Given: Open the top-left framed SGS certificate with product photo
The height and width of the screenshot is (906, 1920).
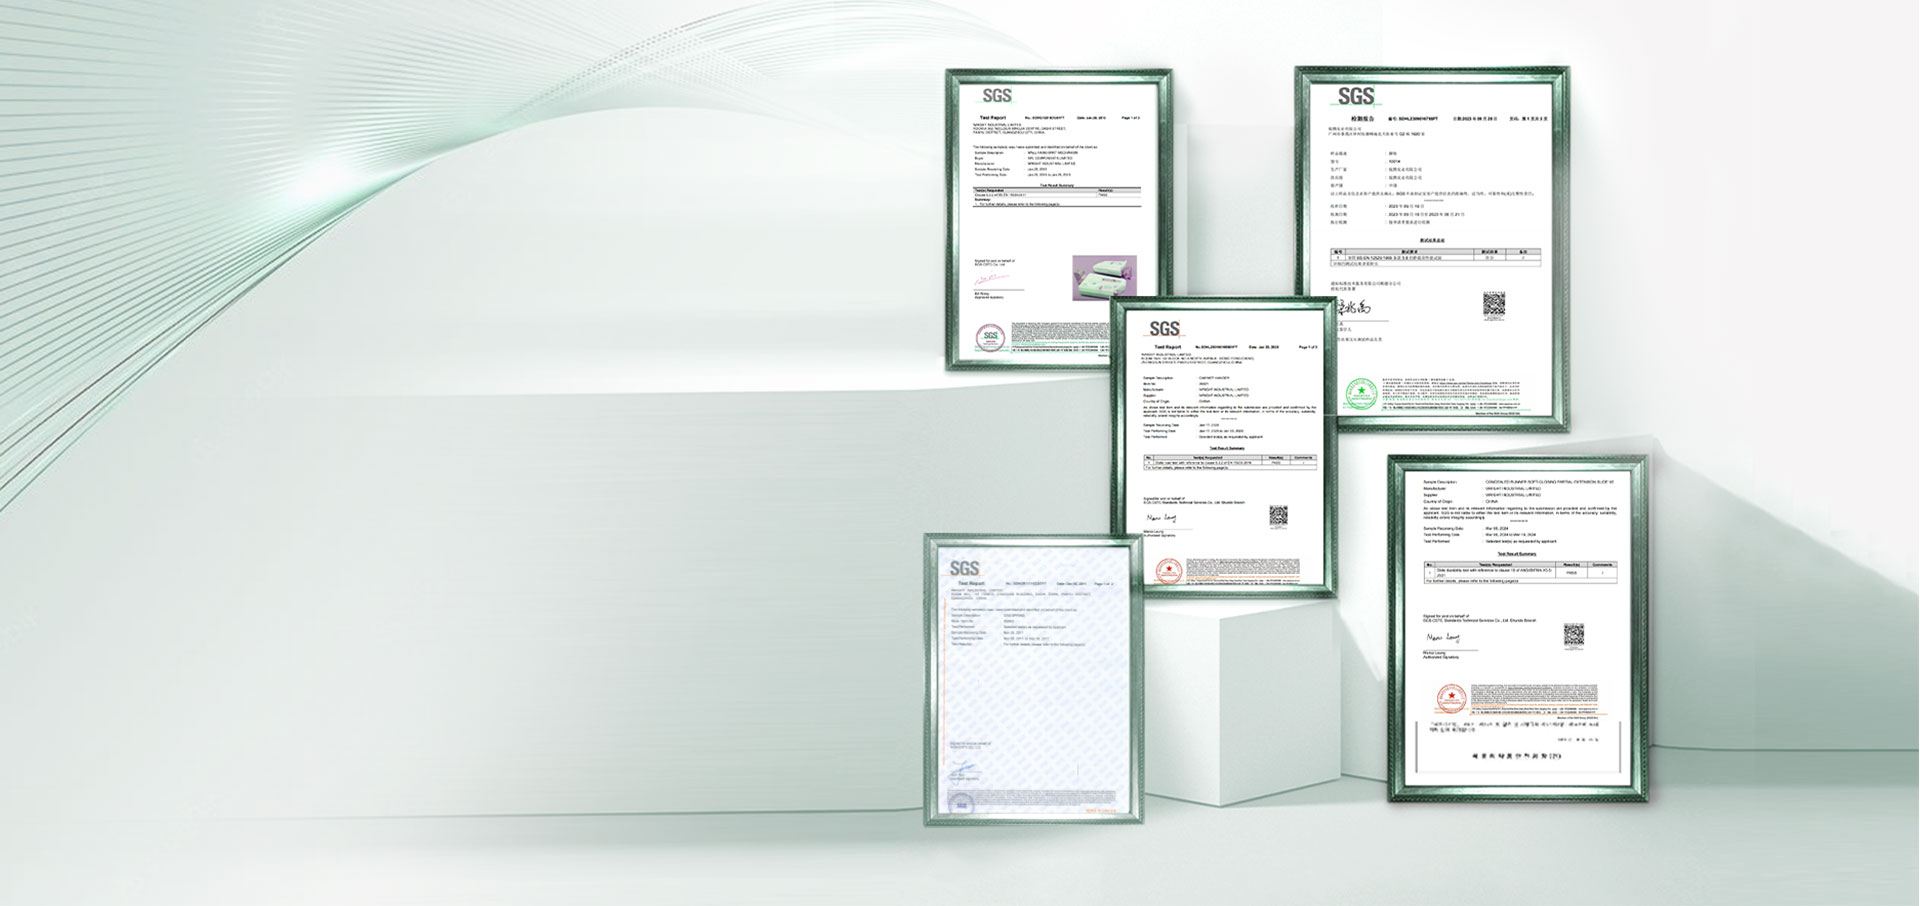Looking at the screenshot, I should [x=1059, y=219].
